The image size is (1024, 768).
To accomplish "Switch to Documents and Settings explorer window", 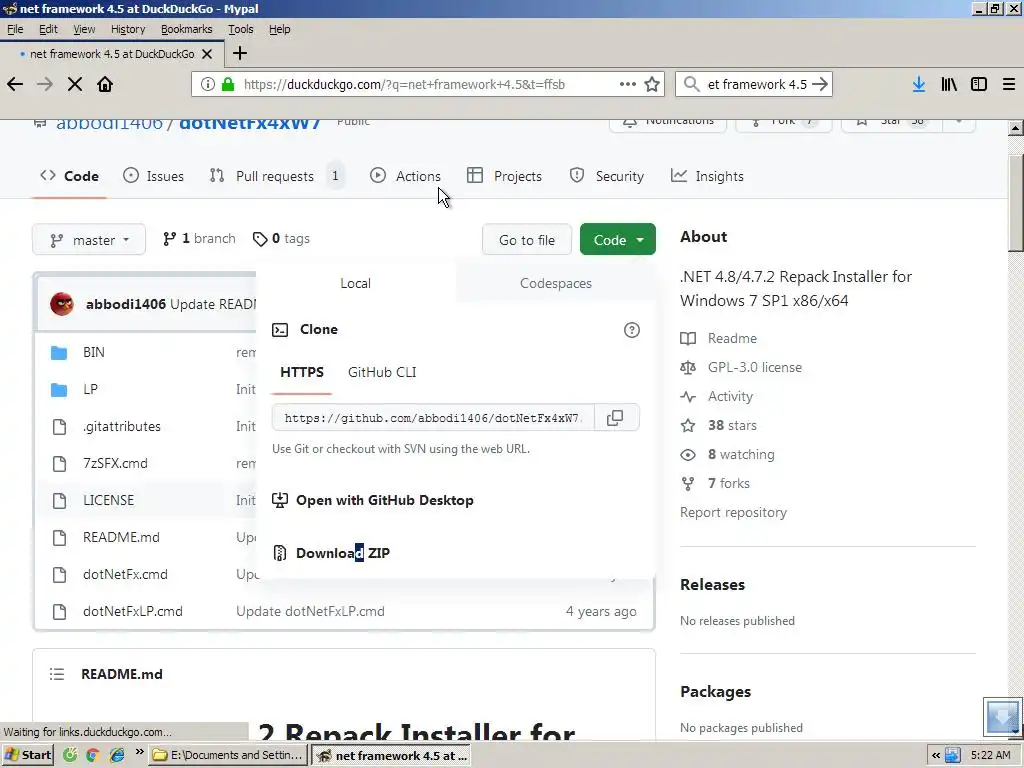I will pos(228,756).
